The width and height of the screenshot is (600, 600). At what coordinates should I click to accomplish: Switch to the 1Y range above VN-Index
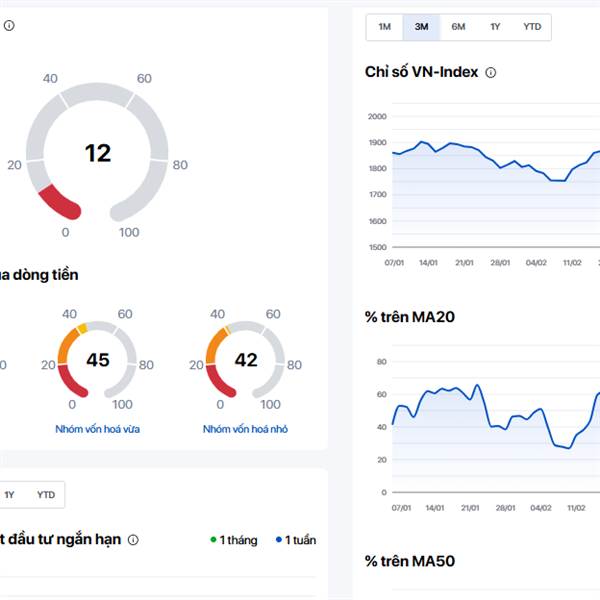(x=495, y=27)
